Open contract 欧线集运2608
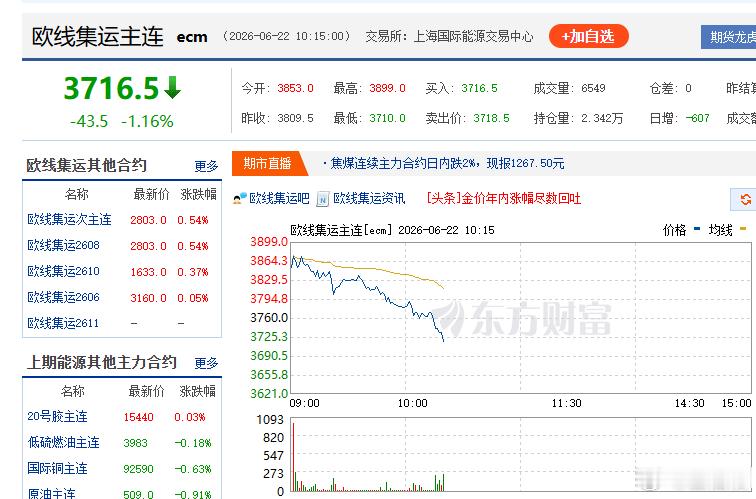This screenshot has width=756, height=499. (63, 245)
